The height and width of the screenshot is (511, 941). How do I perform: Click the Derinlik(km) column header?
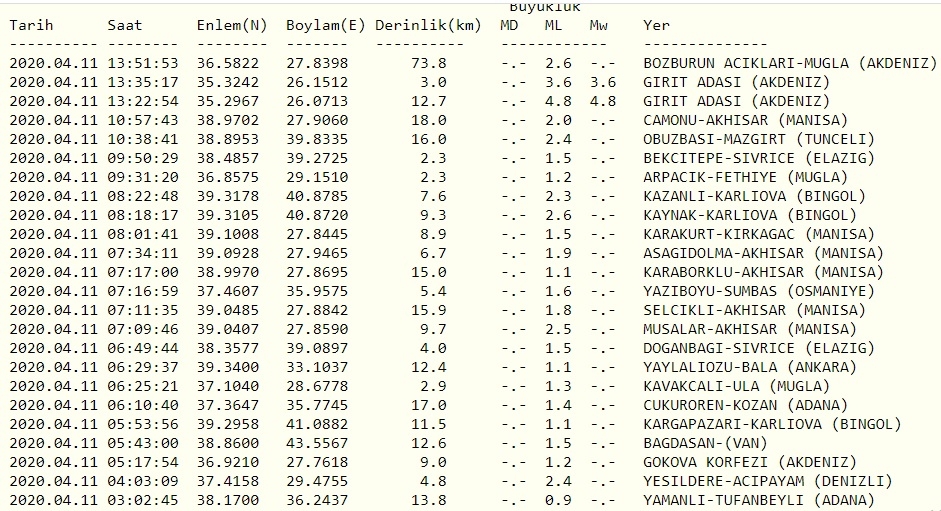pyautogui.click(x=427, y=25)
